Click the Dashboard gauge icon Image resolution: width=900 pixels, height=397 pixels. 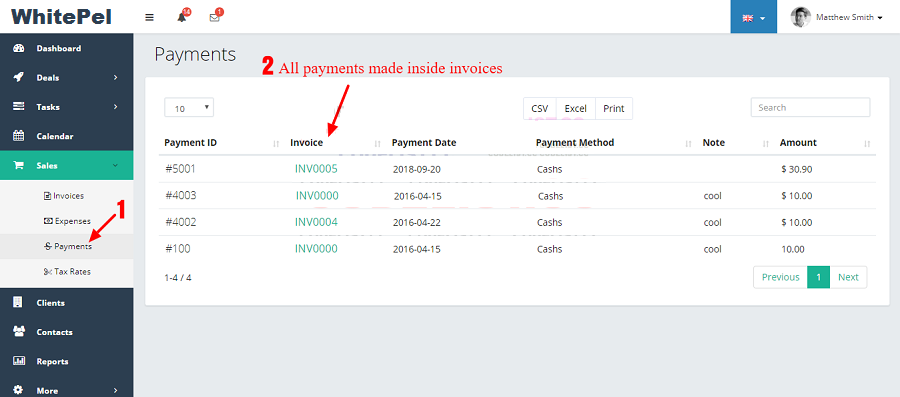tap(18, 48)
